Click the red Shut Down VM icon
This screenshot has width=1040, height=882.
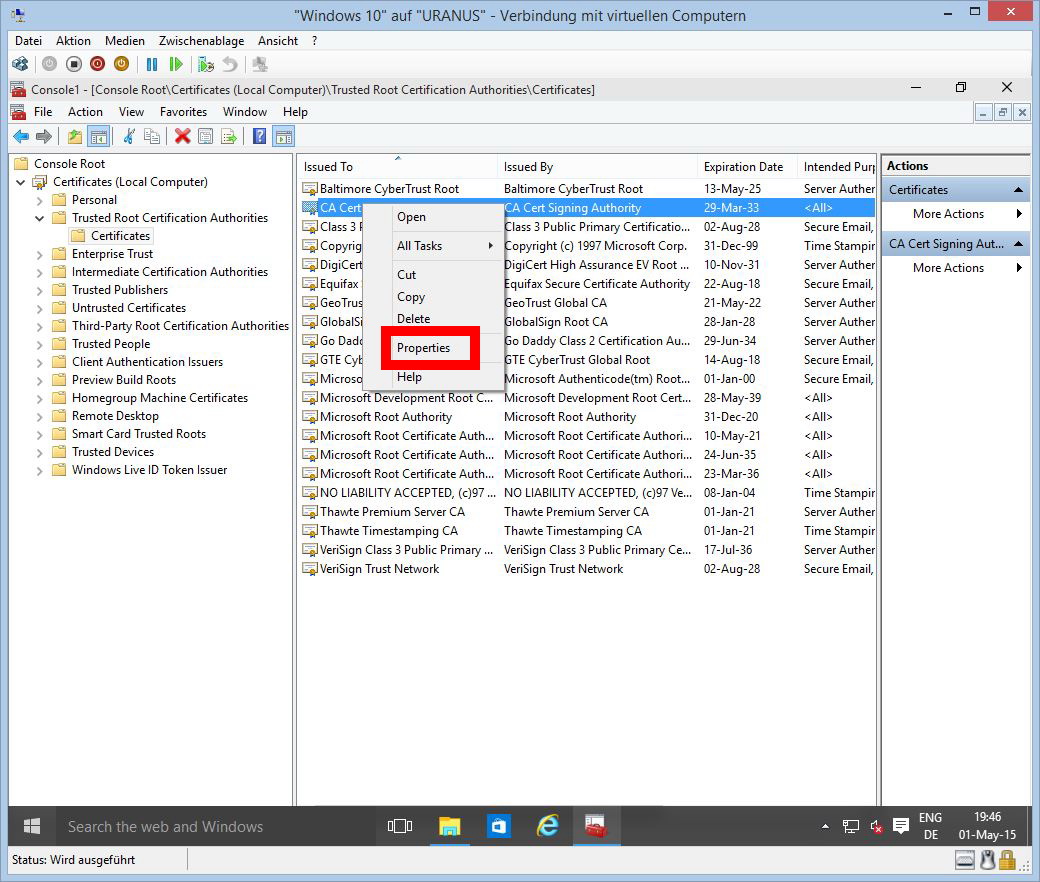point(97,64)
